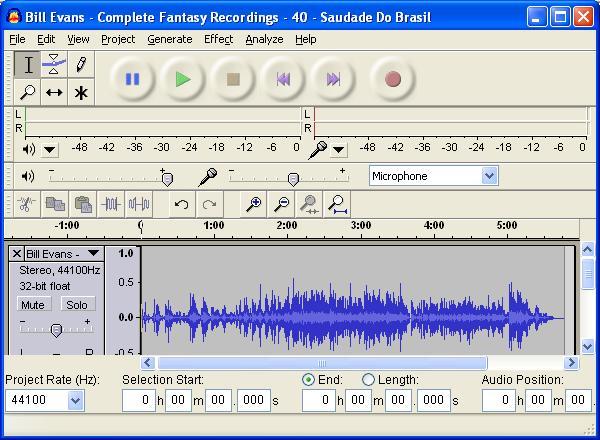Click the speaker icon on output meter

29,149
